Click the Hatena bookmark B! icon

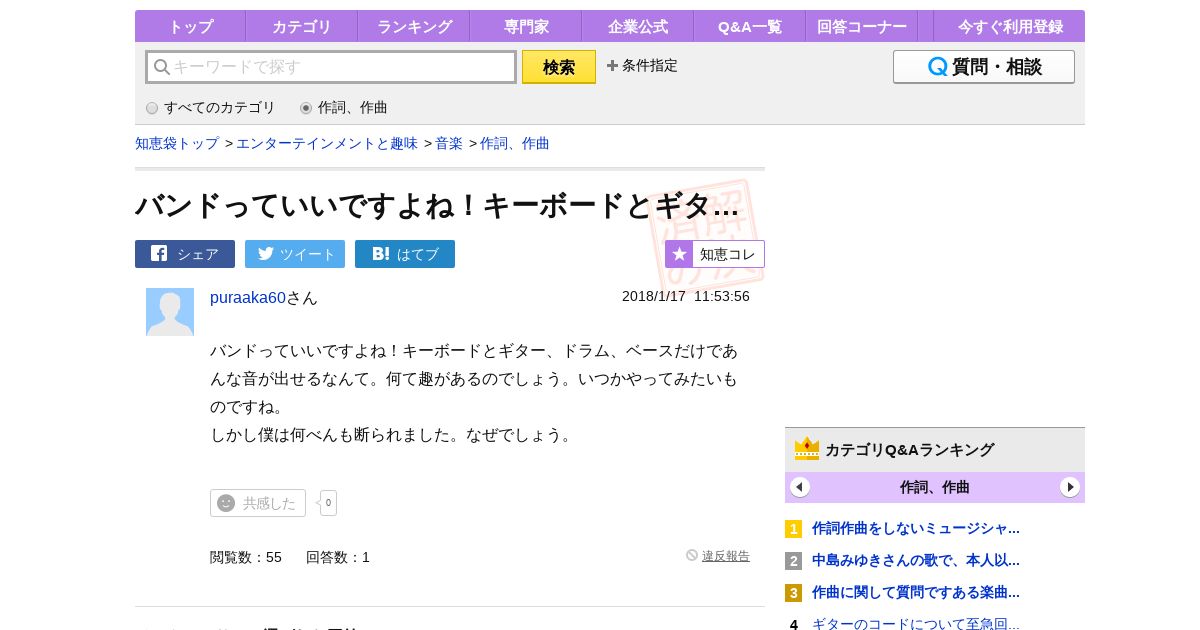pyautogui.click(x=380, y=254)
